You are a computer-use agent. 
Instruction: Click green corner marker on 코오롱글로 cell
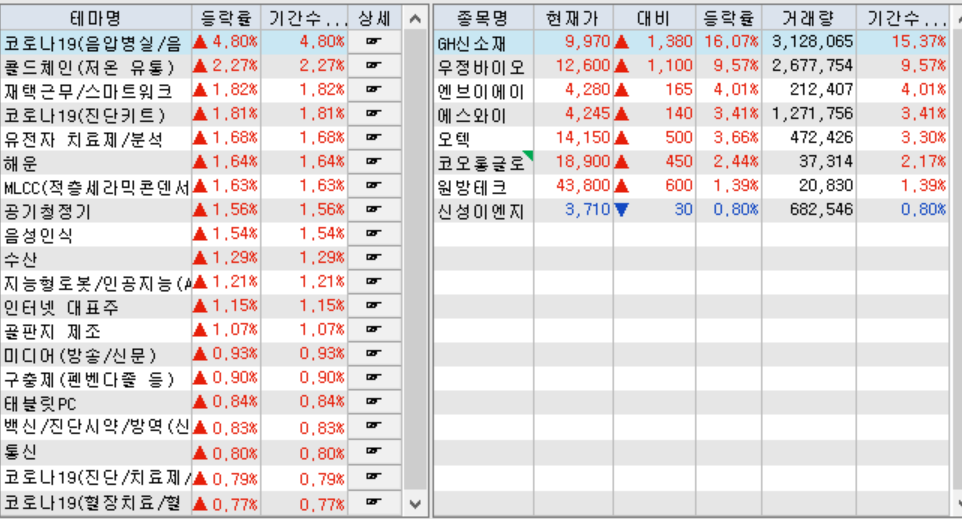[528, 155]
